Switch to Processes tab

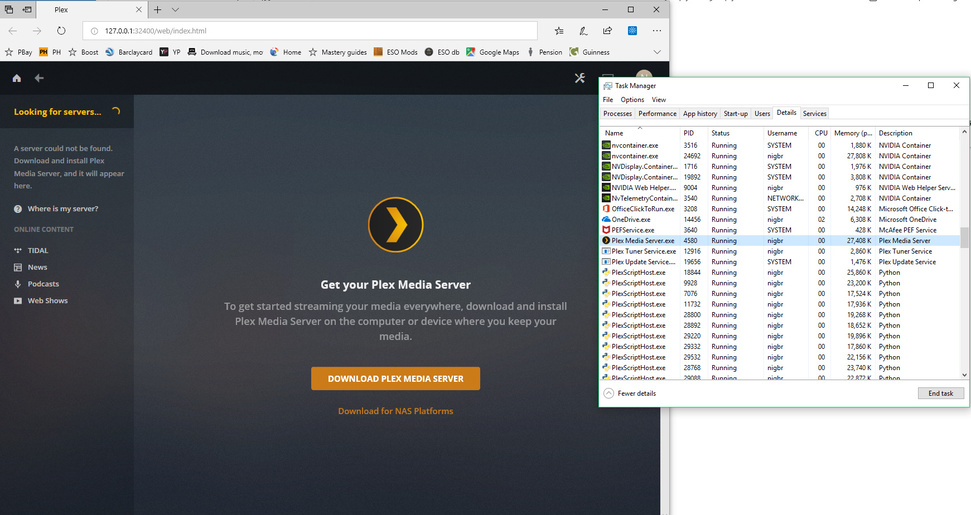coord(617,113)
